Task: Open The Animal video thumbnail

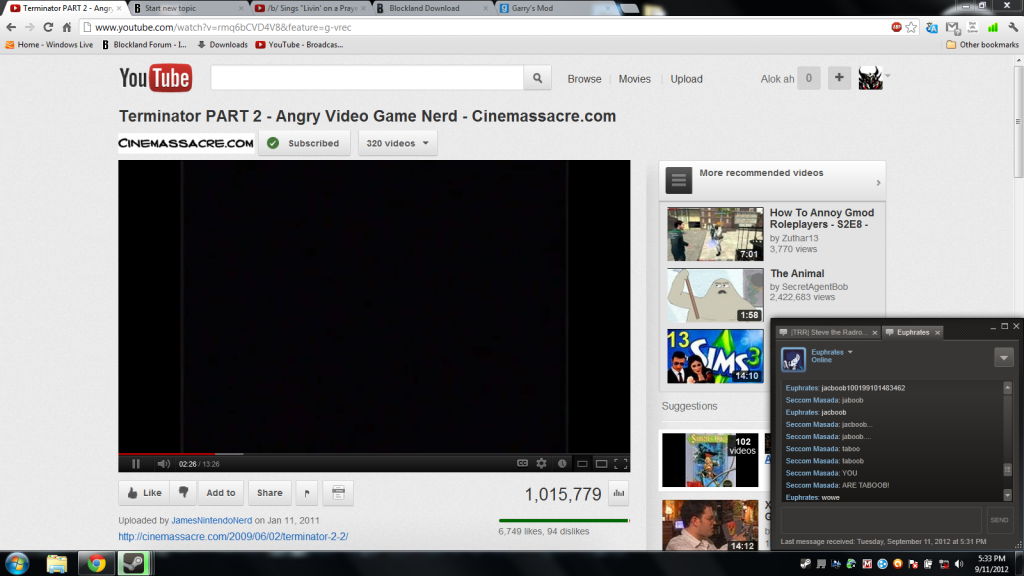Action: pos(715,295)
